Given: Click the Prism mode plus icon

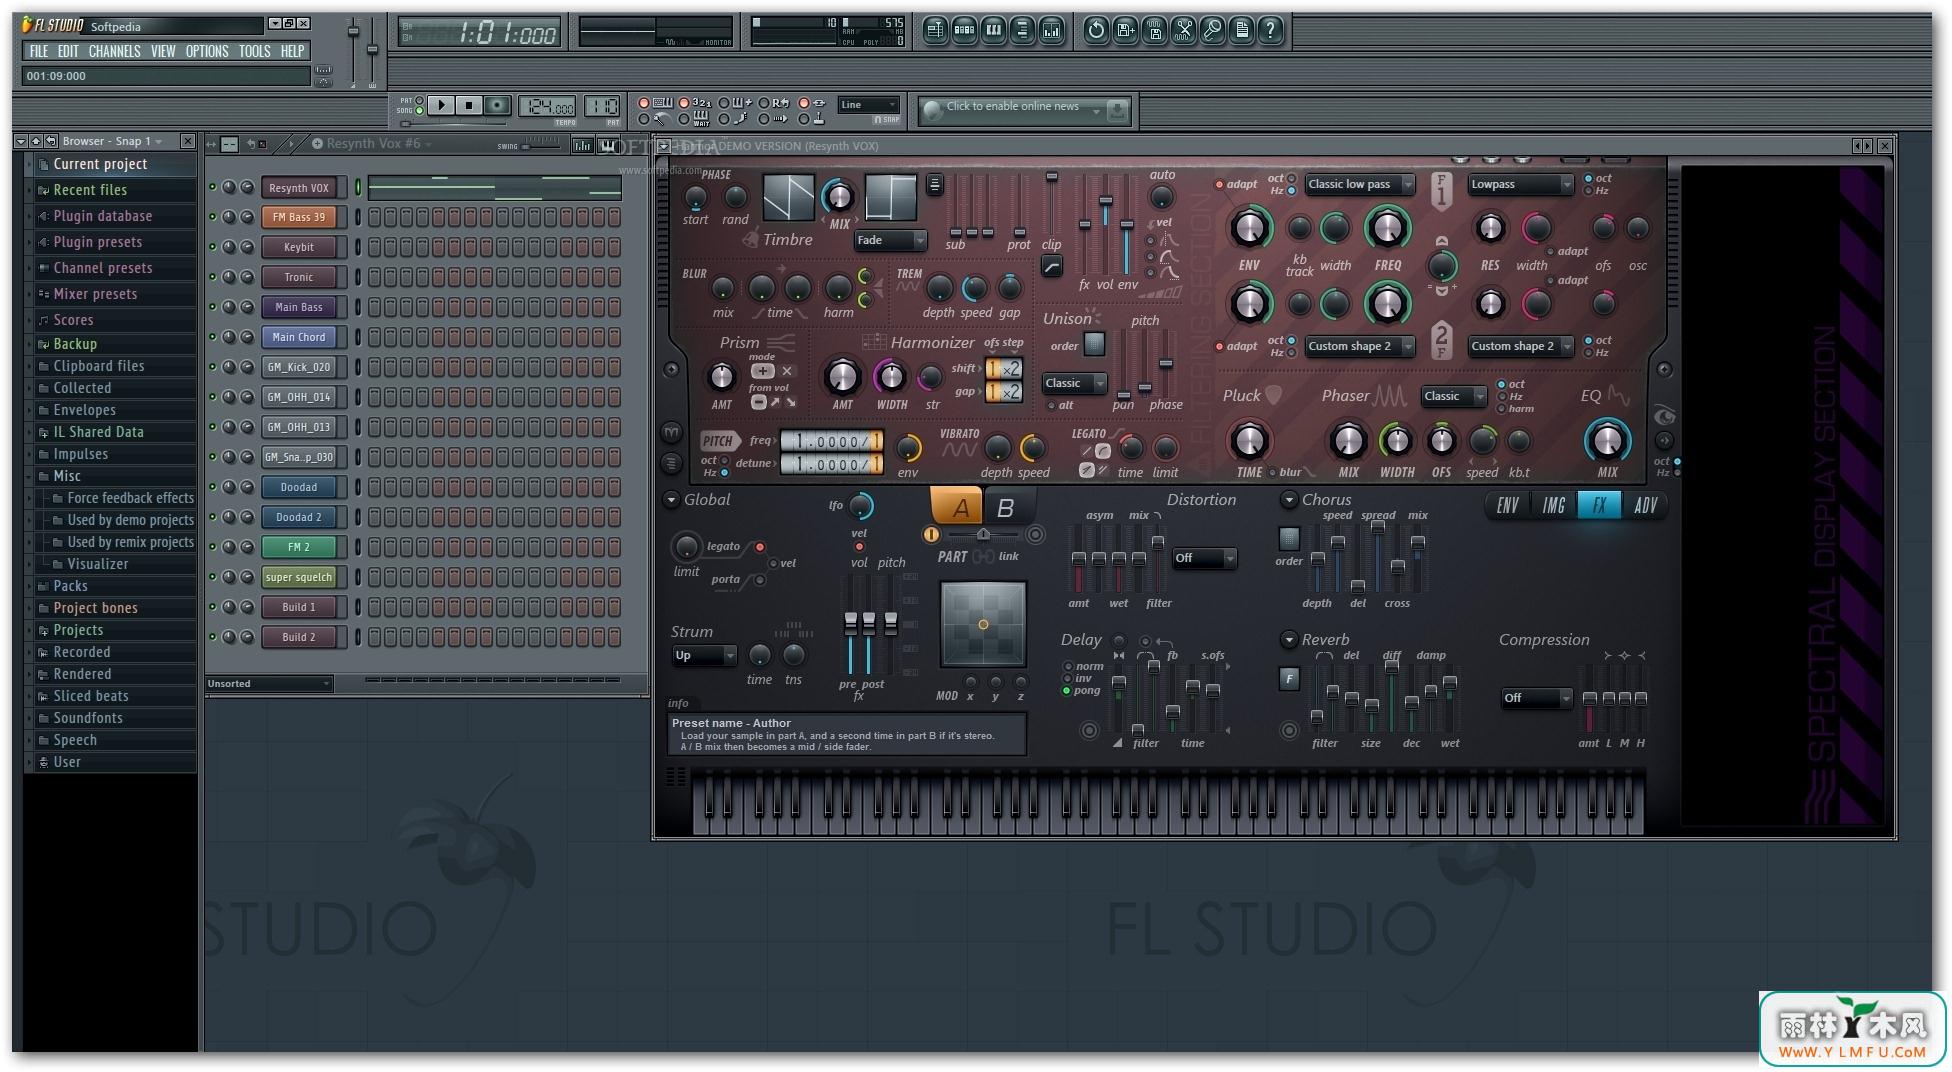Looking at the screenshot, I should coord(762,371).
